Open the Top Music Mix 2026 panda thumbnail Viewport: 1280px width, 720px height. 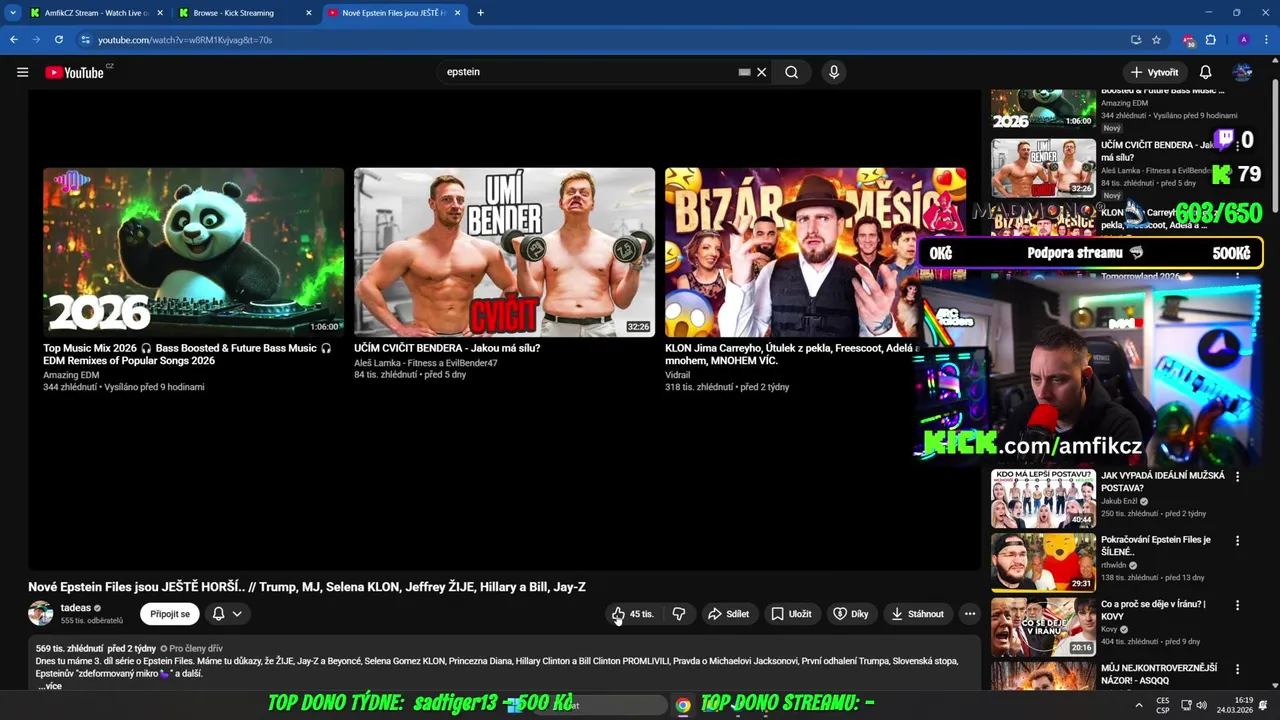pos(193,252)
